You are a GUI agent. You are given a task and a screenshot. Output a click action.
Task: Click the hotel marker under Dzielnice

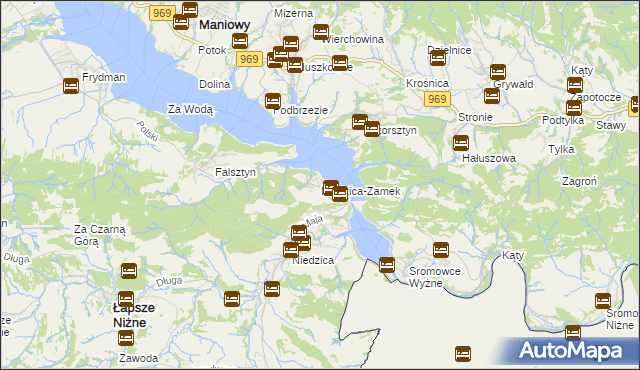coord(438,58)
